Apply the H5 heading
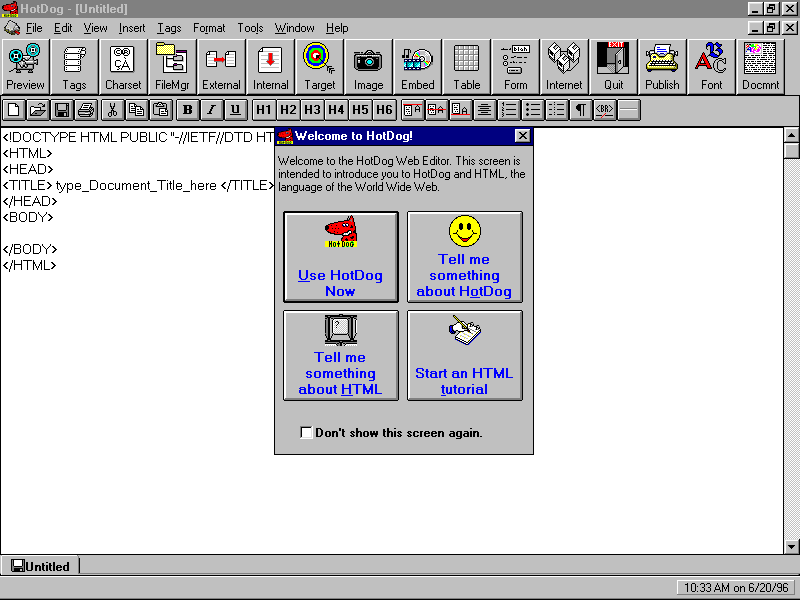This screenshot has width=800, height=600. 360,110
